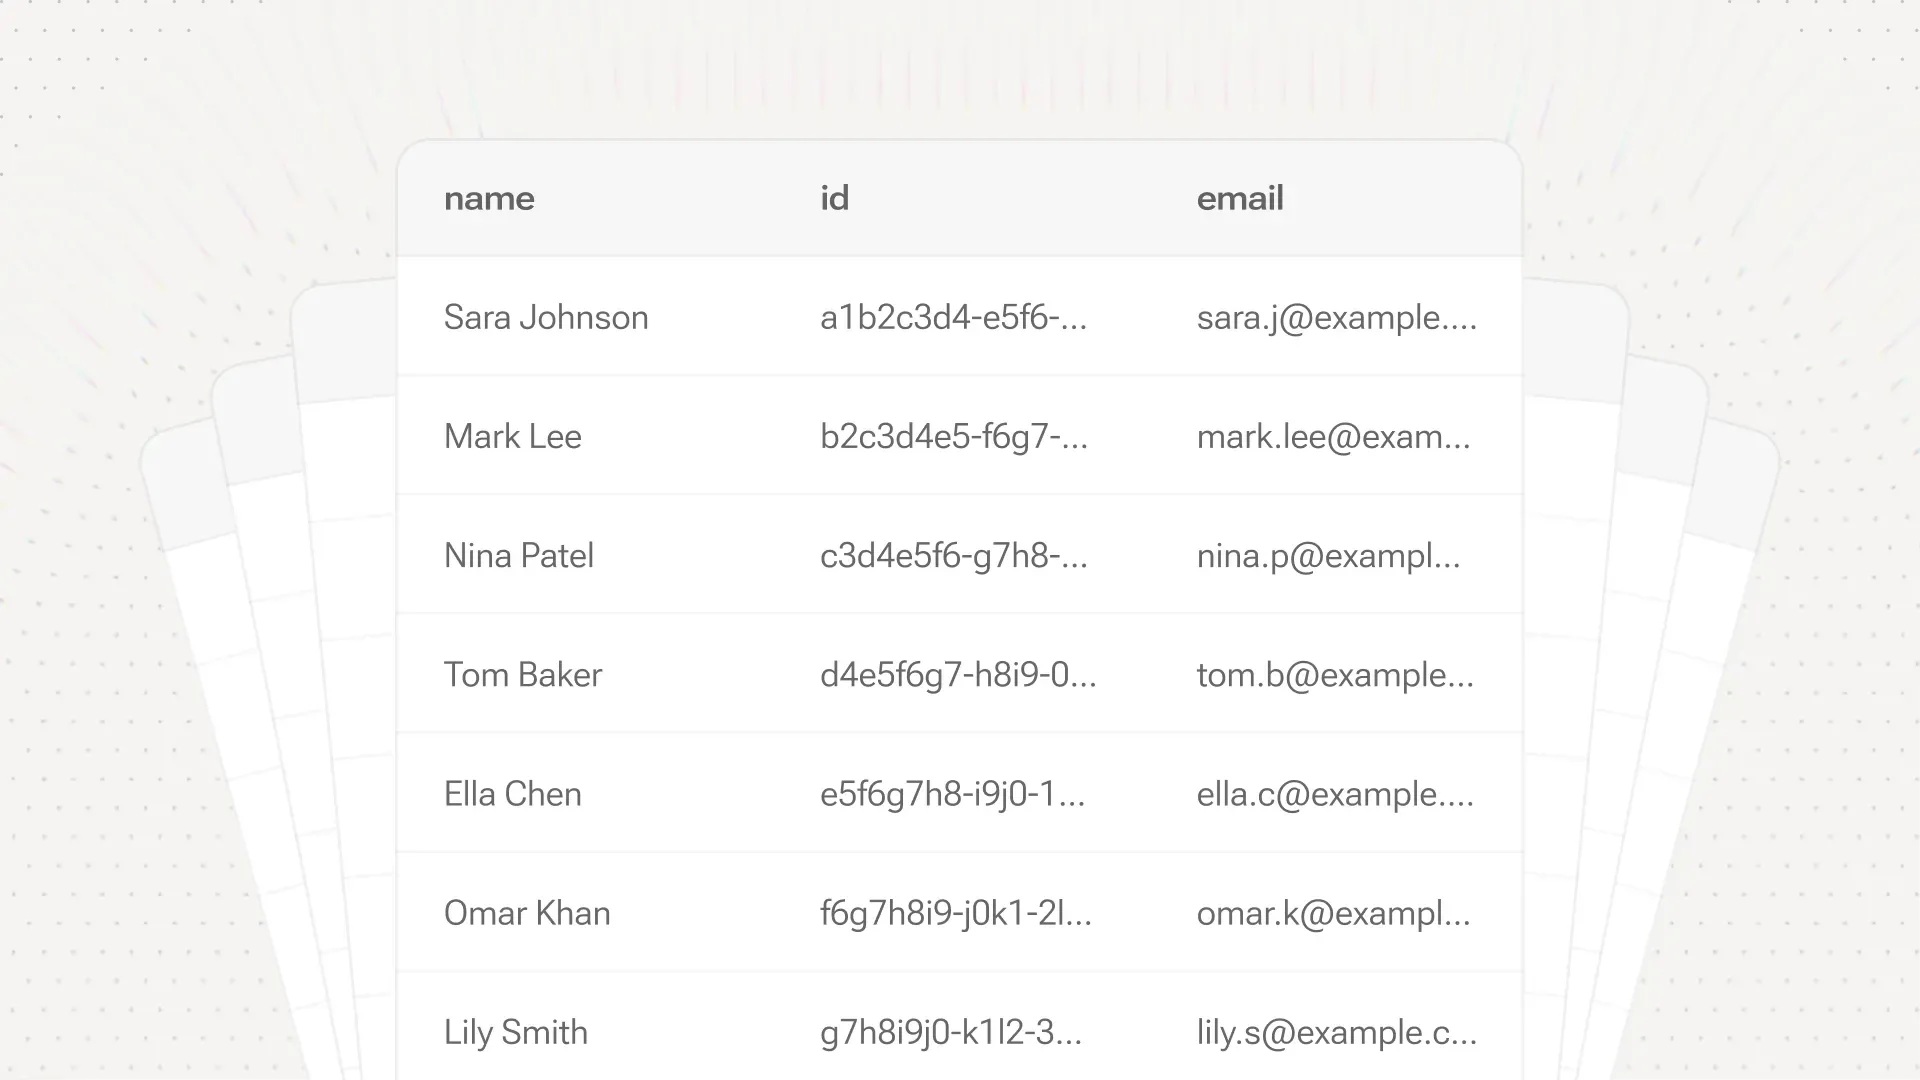Click the name column header

[489, 198]
